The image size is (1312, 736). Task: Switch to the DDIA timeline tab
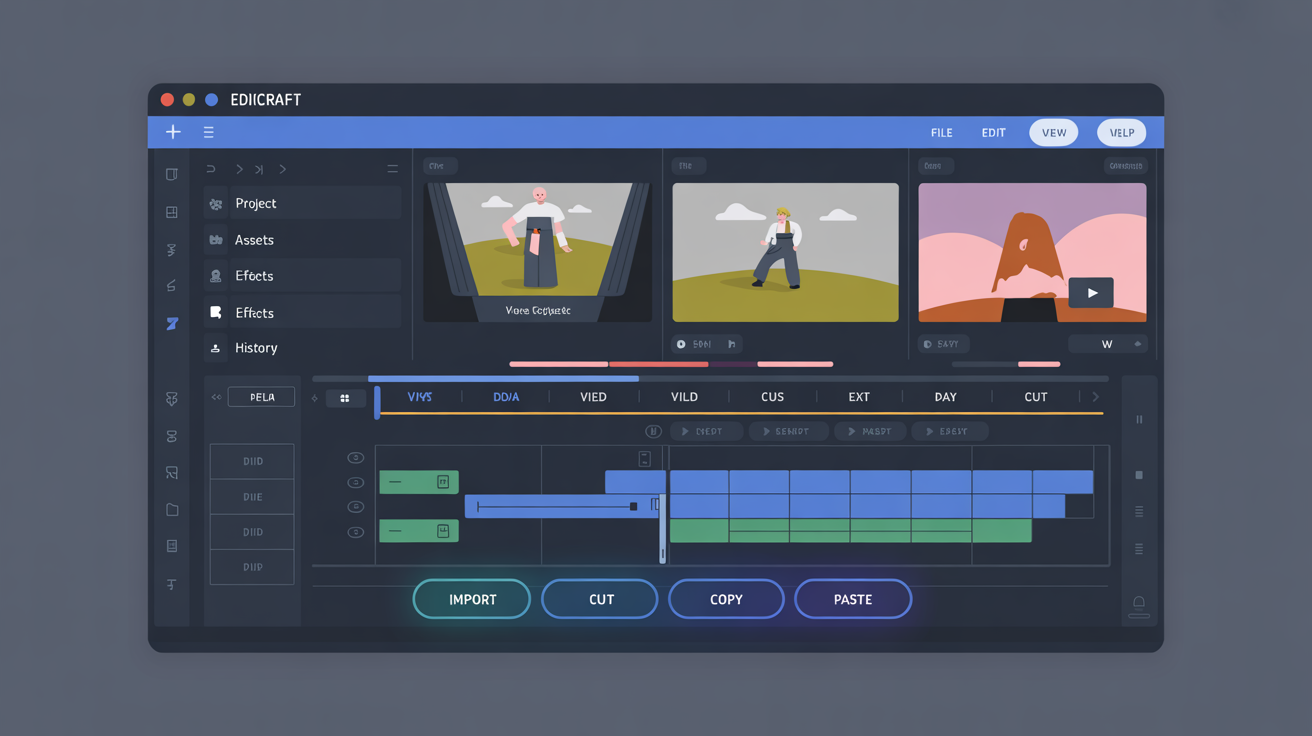click(x=506, y=397)
